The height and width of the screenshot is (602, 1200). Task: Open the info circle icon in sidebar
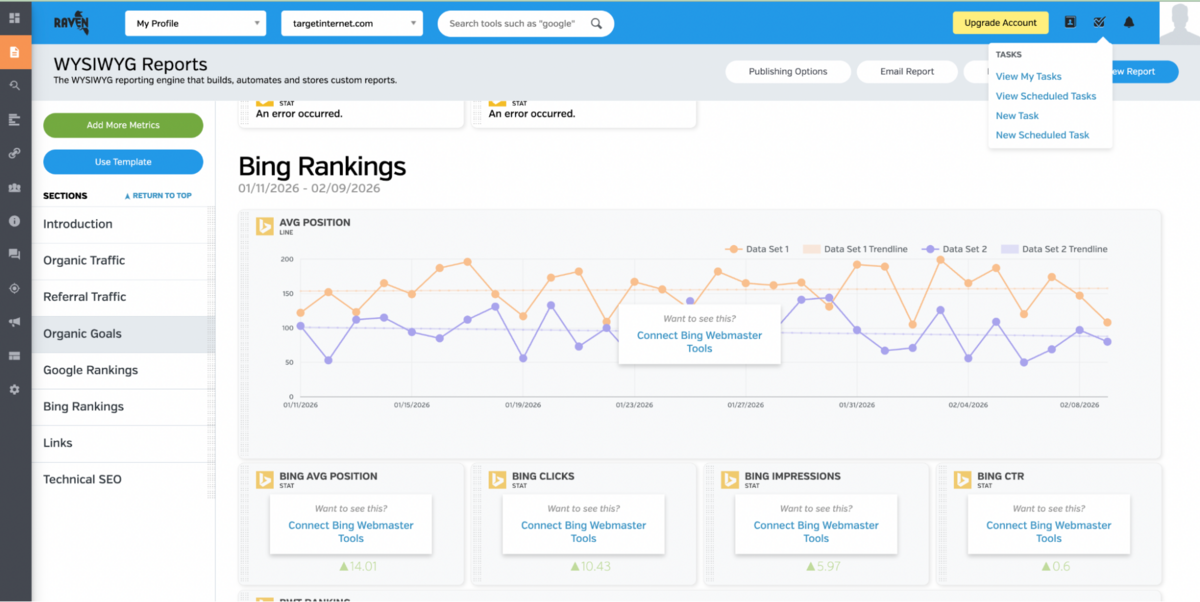(14, 220)
